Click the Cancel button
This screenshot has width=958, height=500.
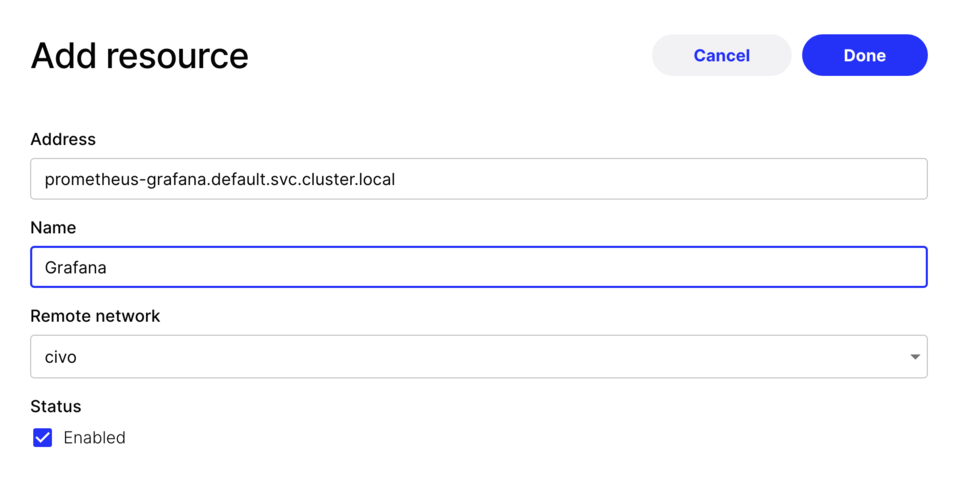coord(722,55)
